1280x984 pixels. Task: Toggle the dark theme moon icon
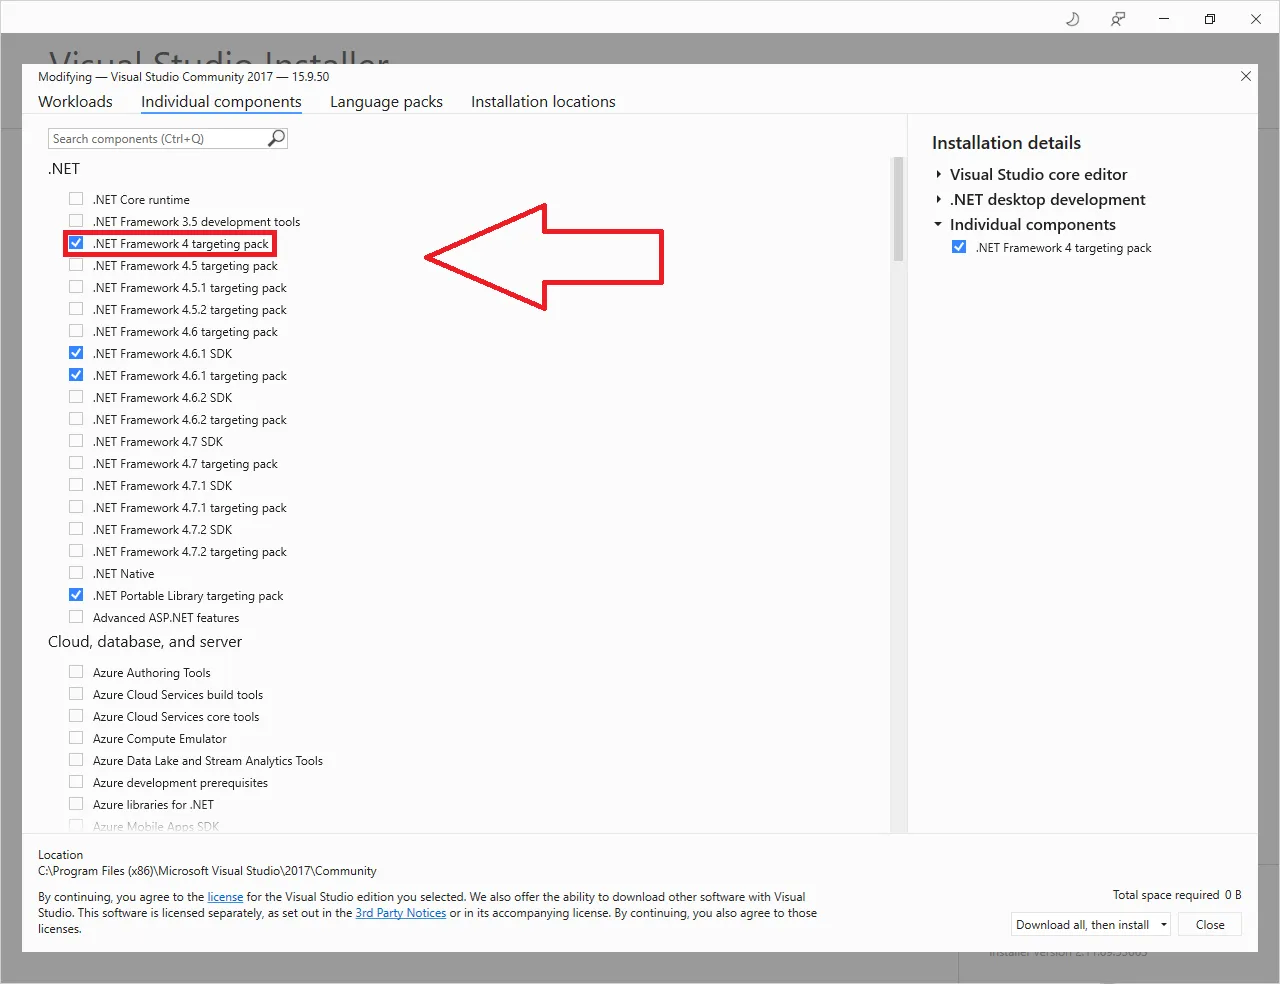(x=1073, y=19)
